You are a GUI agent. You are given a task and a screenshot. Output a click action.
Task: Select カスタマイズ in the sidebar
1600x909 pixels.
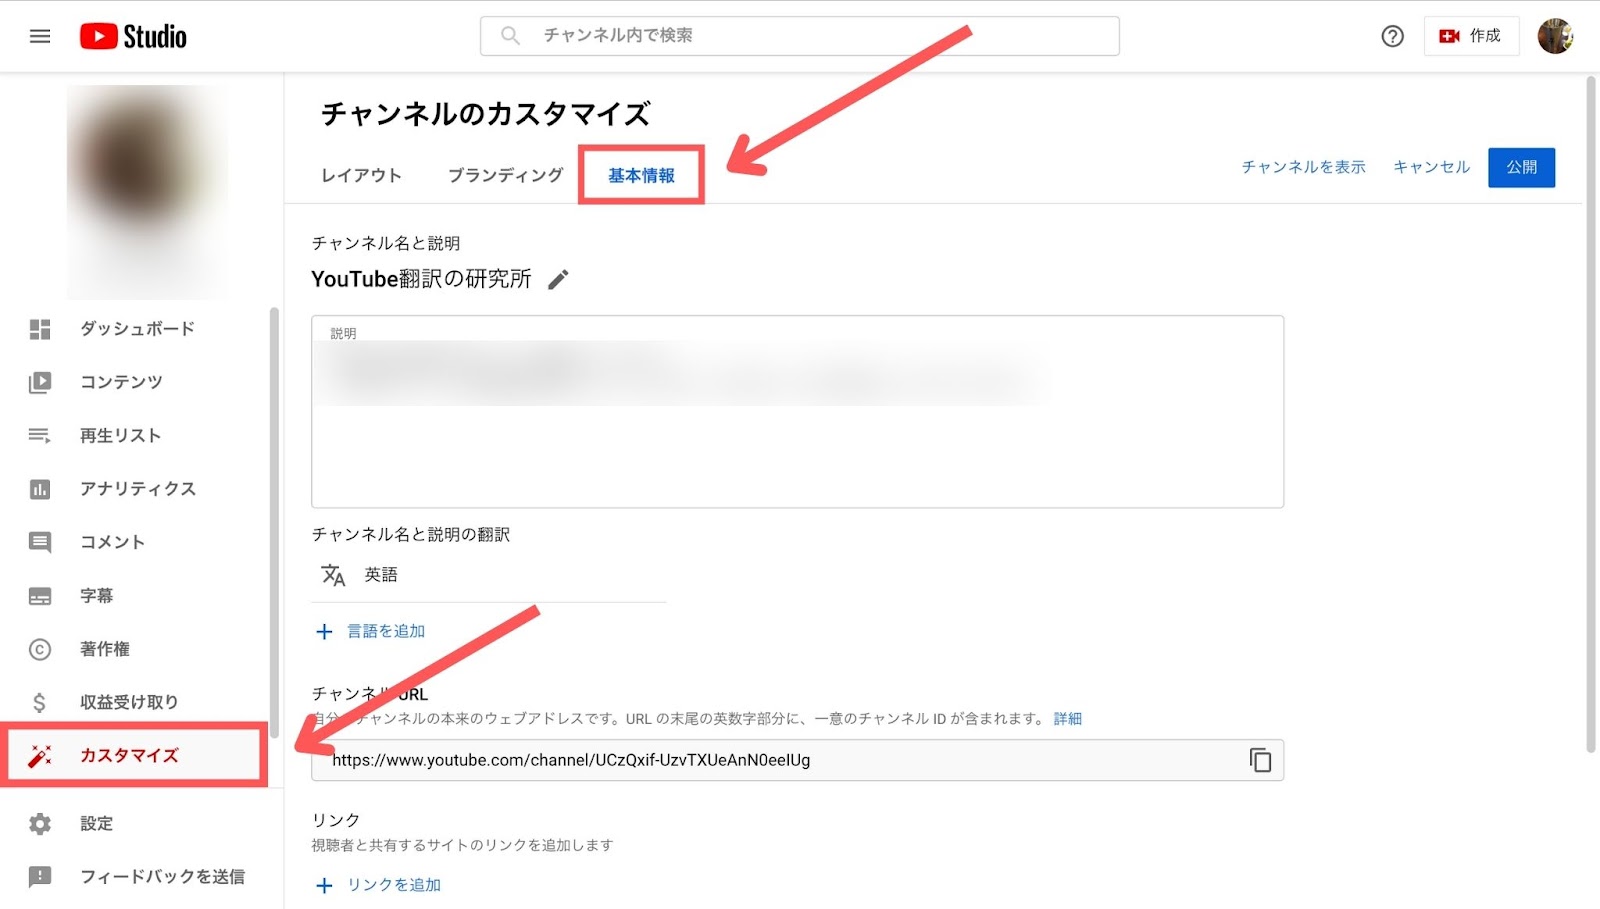coord(135,756)
